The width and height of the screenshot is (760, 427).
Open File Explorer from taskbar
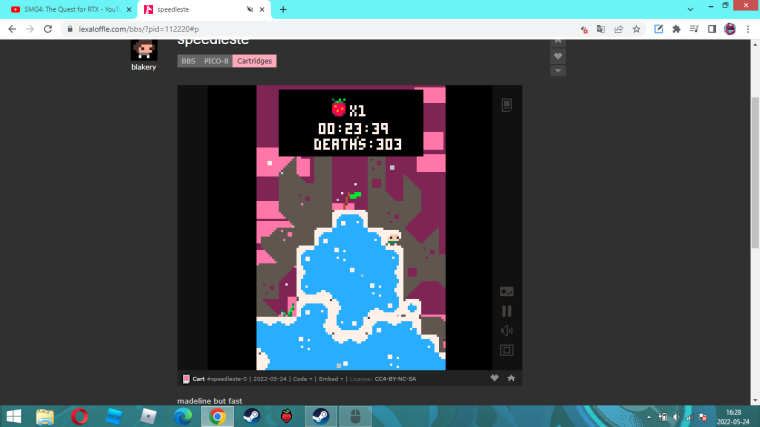(45, 416)
